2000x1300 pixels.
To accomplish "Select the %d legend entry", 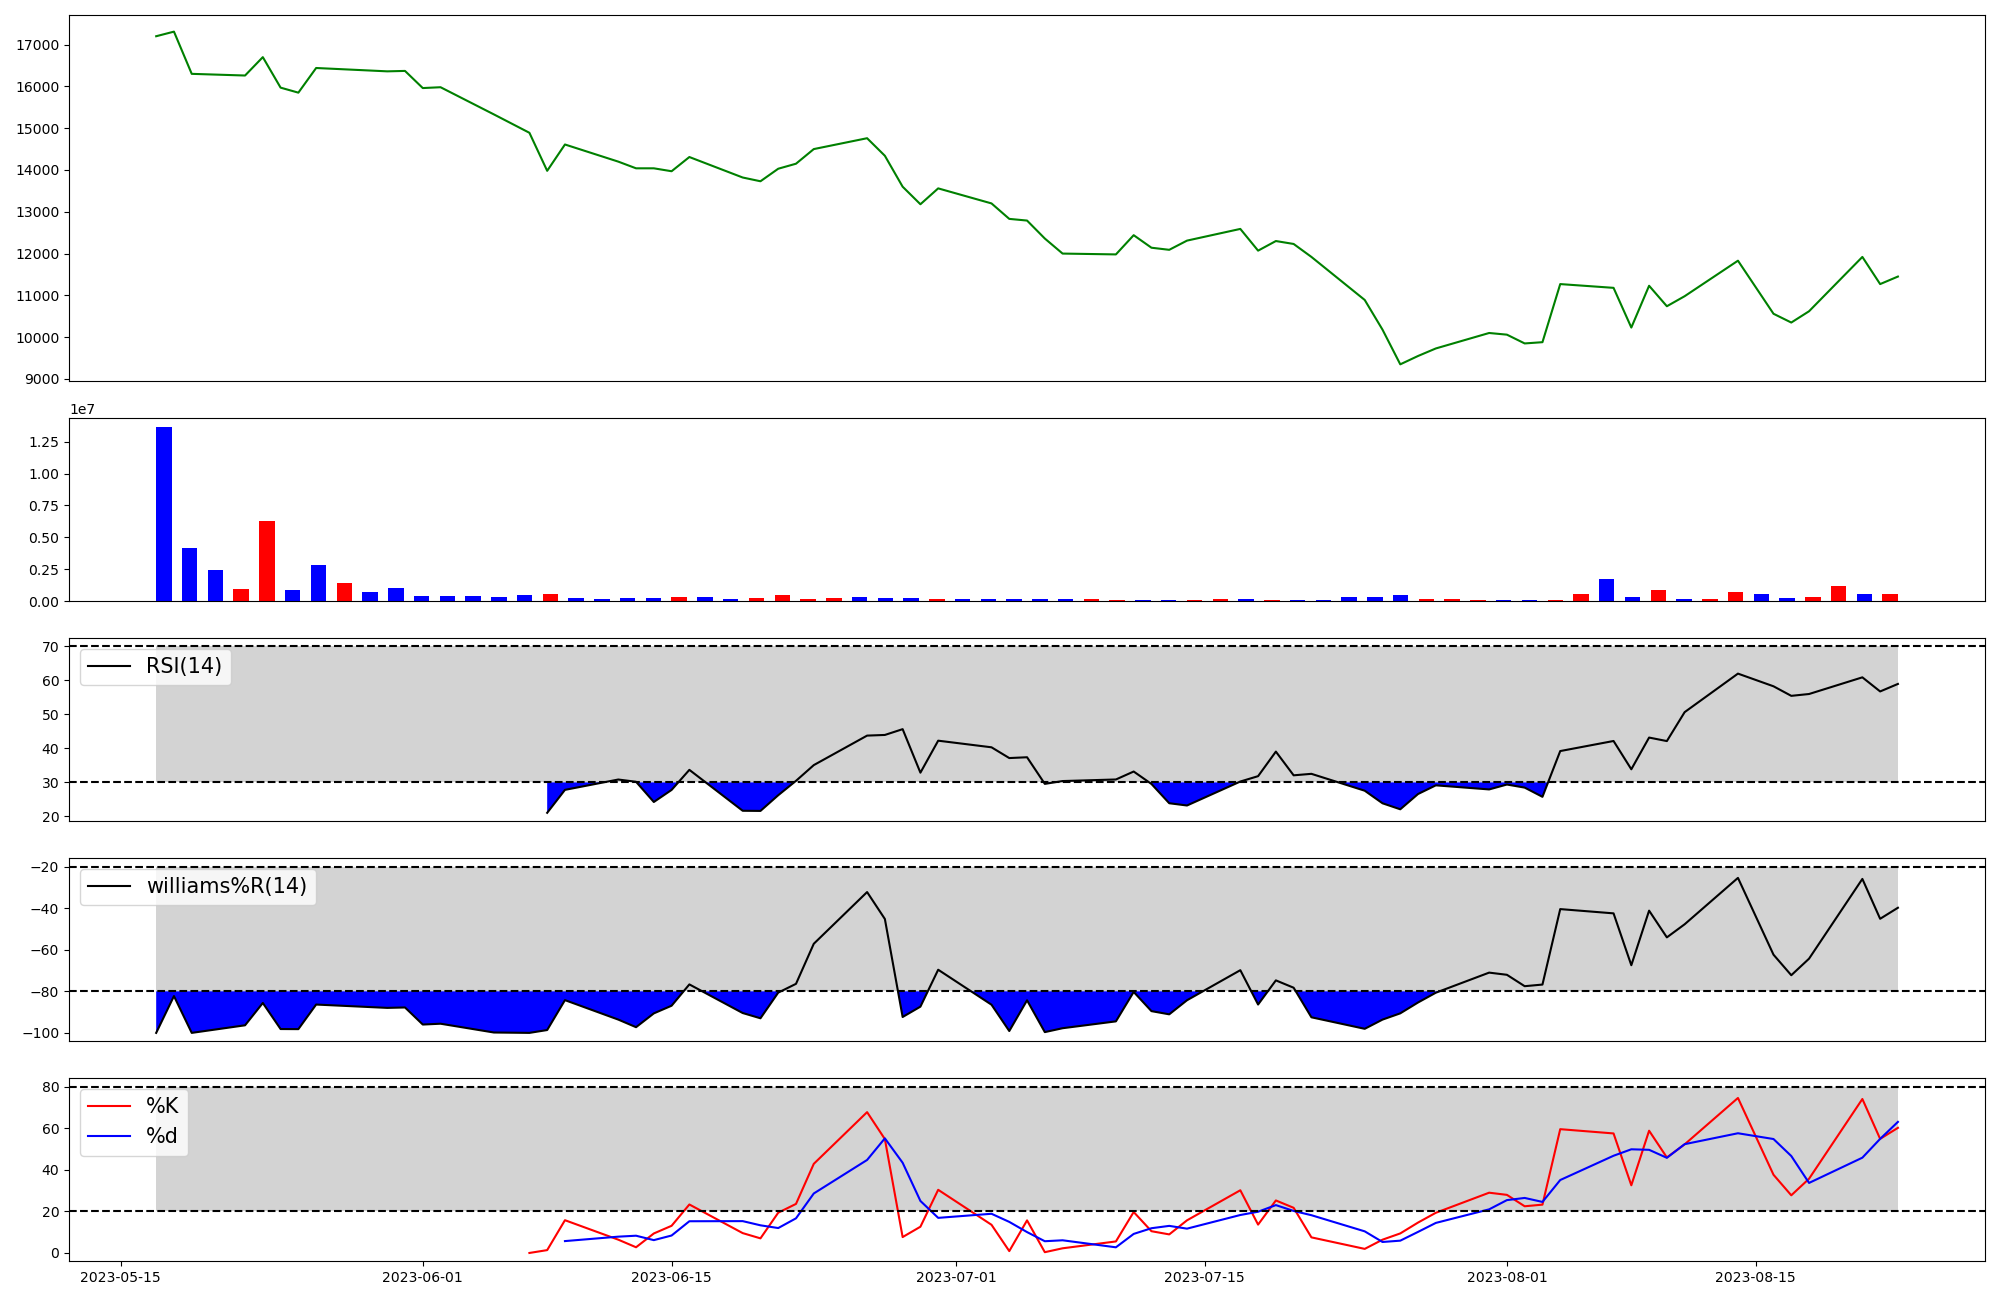I will click(162, 1136).
